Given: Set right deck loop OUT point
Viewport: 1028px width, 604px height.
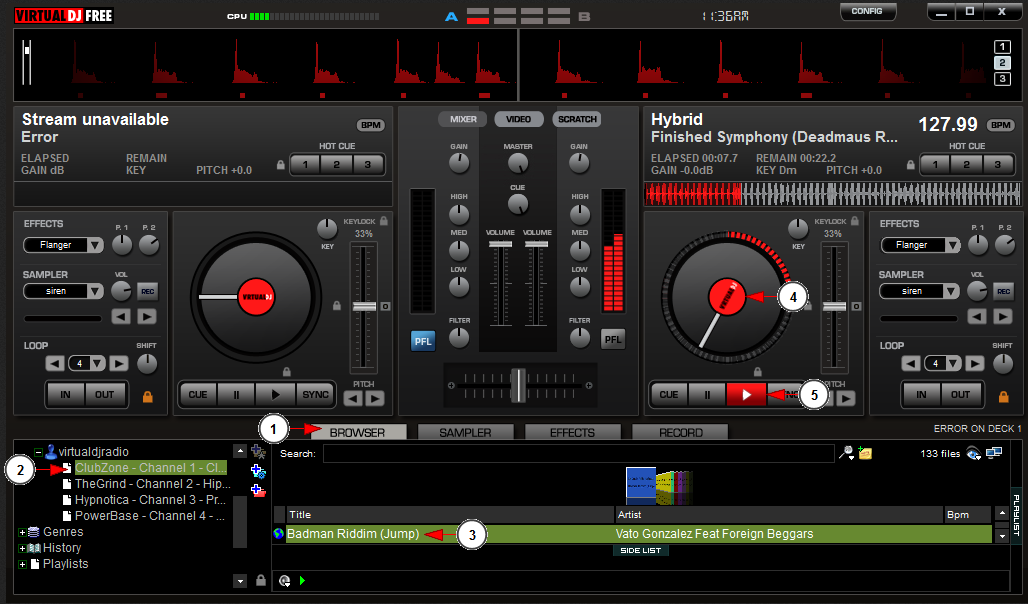Looking at the screenshot, I should pos(960,395).
